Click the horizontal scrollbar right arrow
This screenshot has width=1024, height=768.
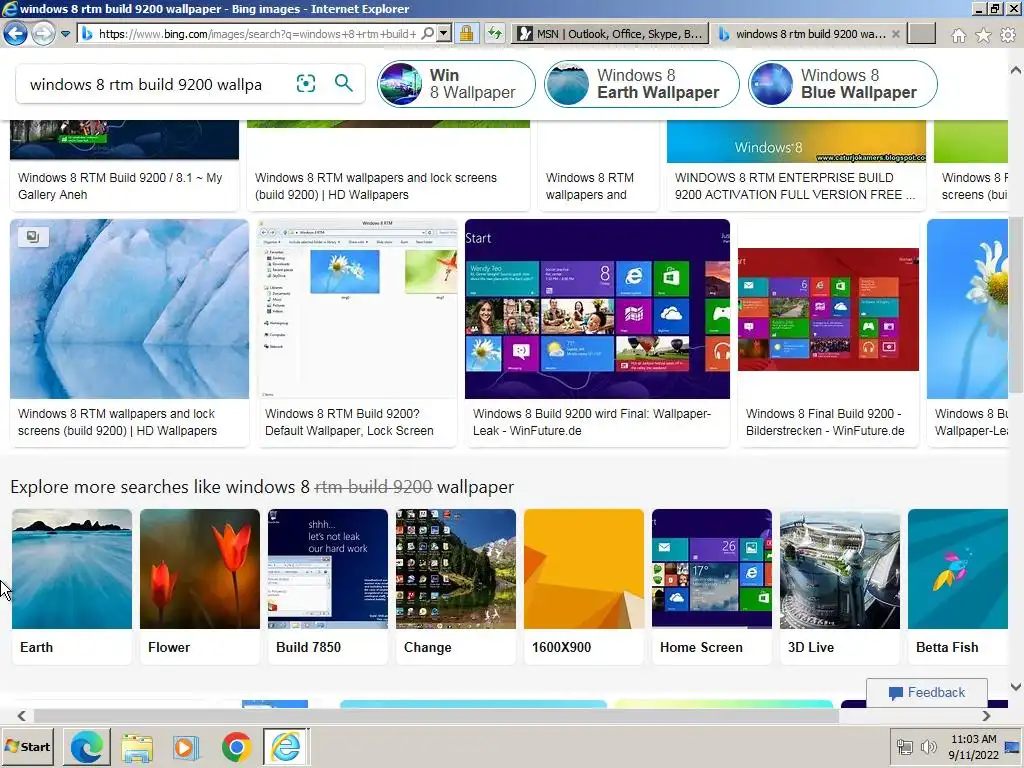coord(987,716)
